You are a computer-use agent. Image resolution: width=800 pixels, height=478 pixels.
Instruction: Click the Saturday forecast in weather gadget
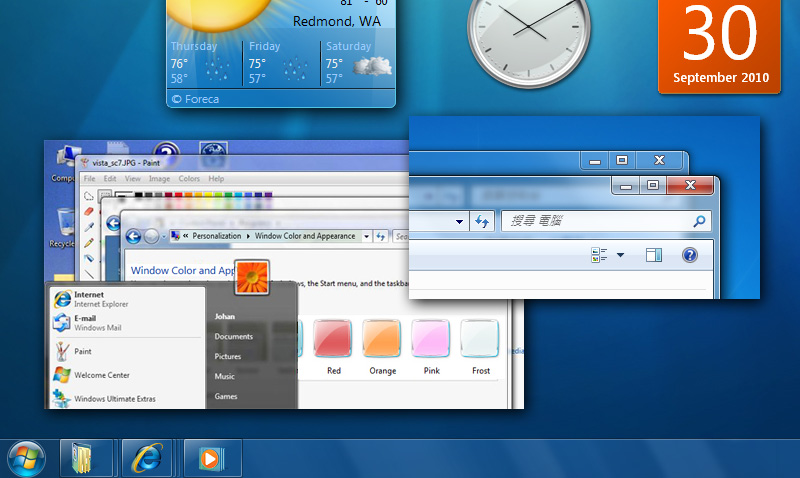tap(359, 63)
